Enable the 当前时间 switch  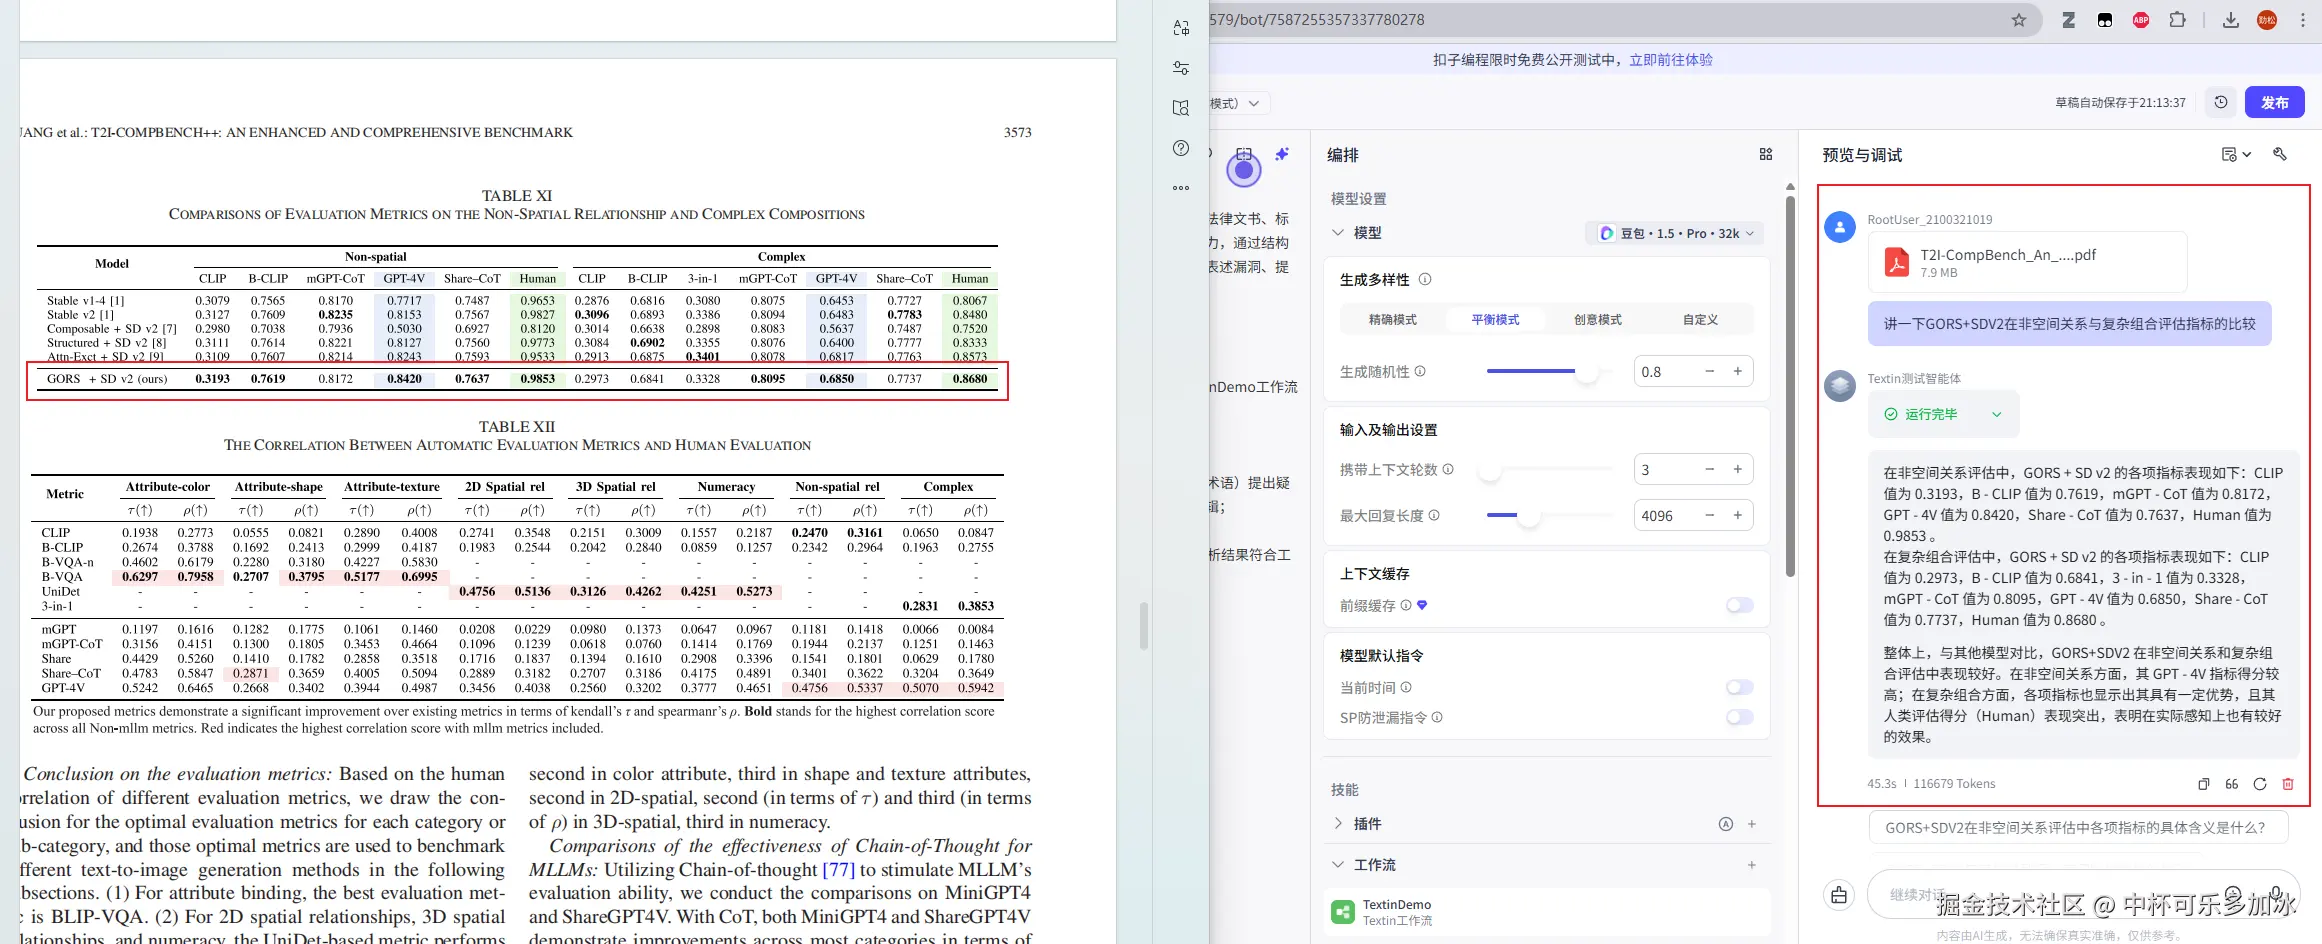(1739, 687)
